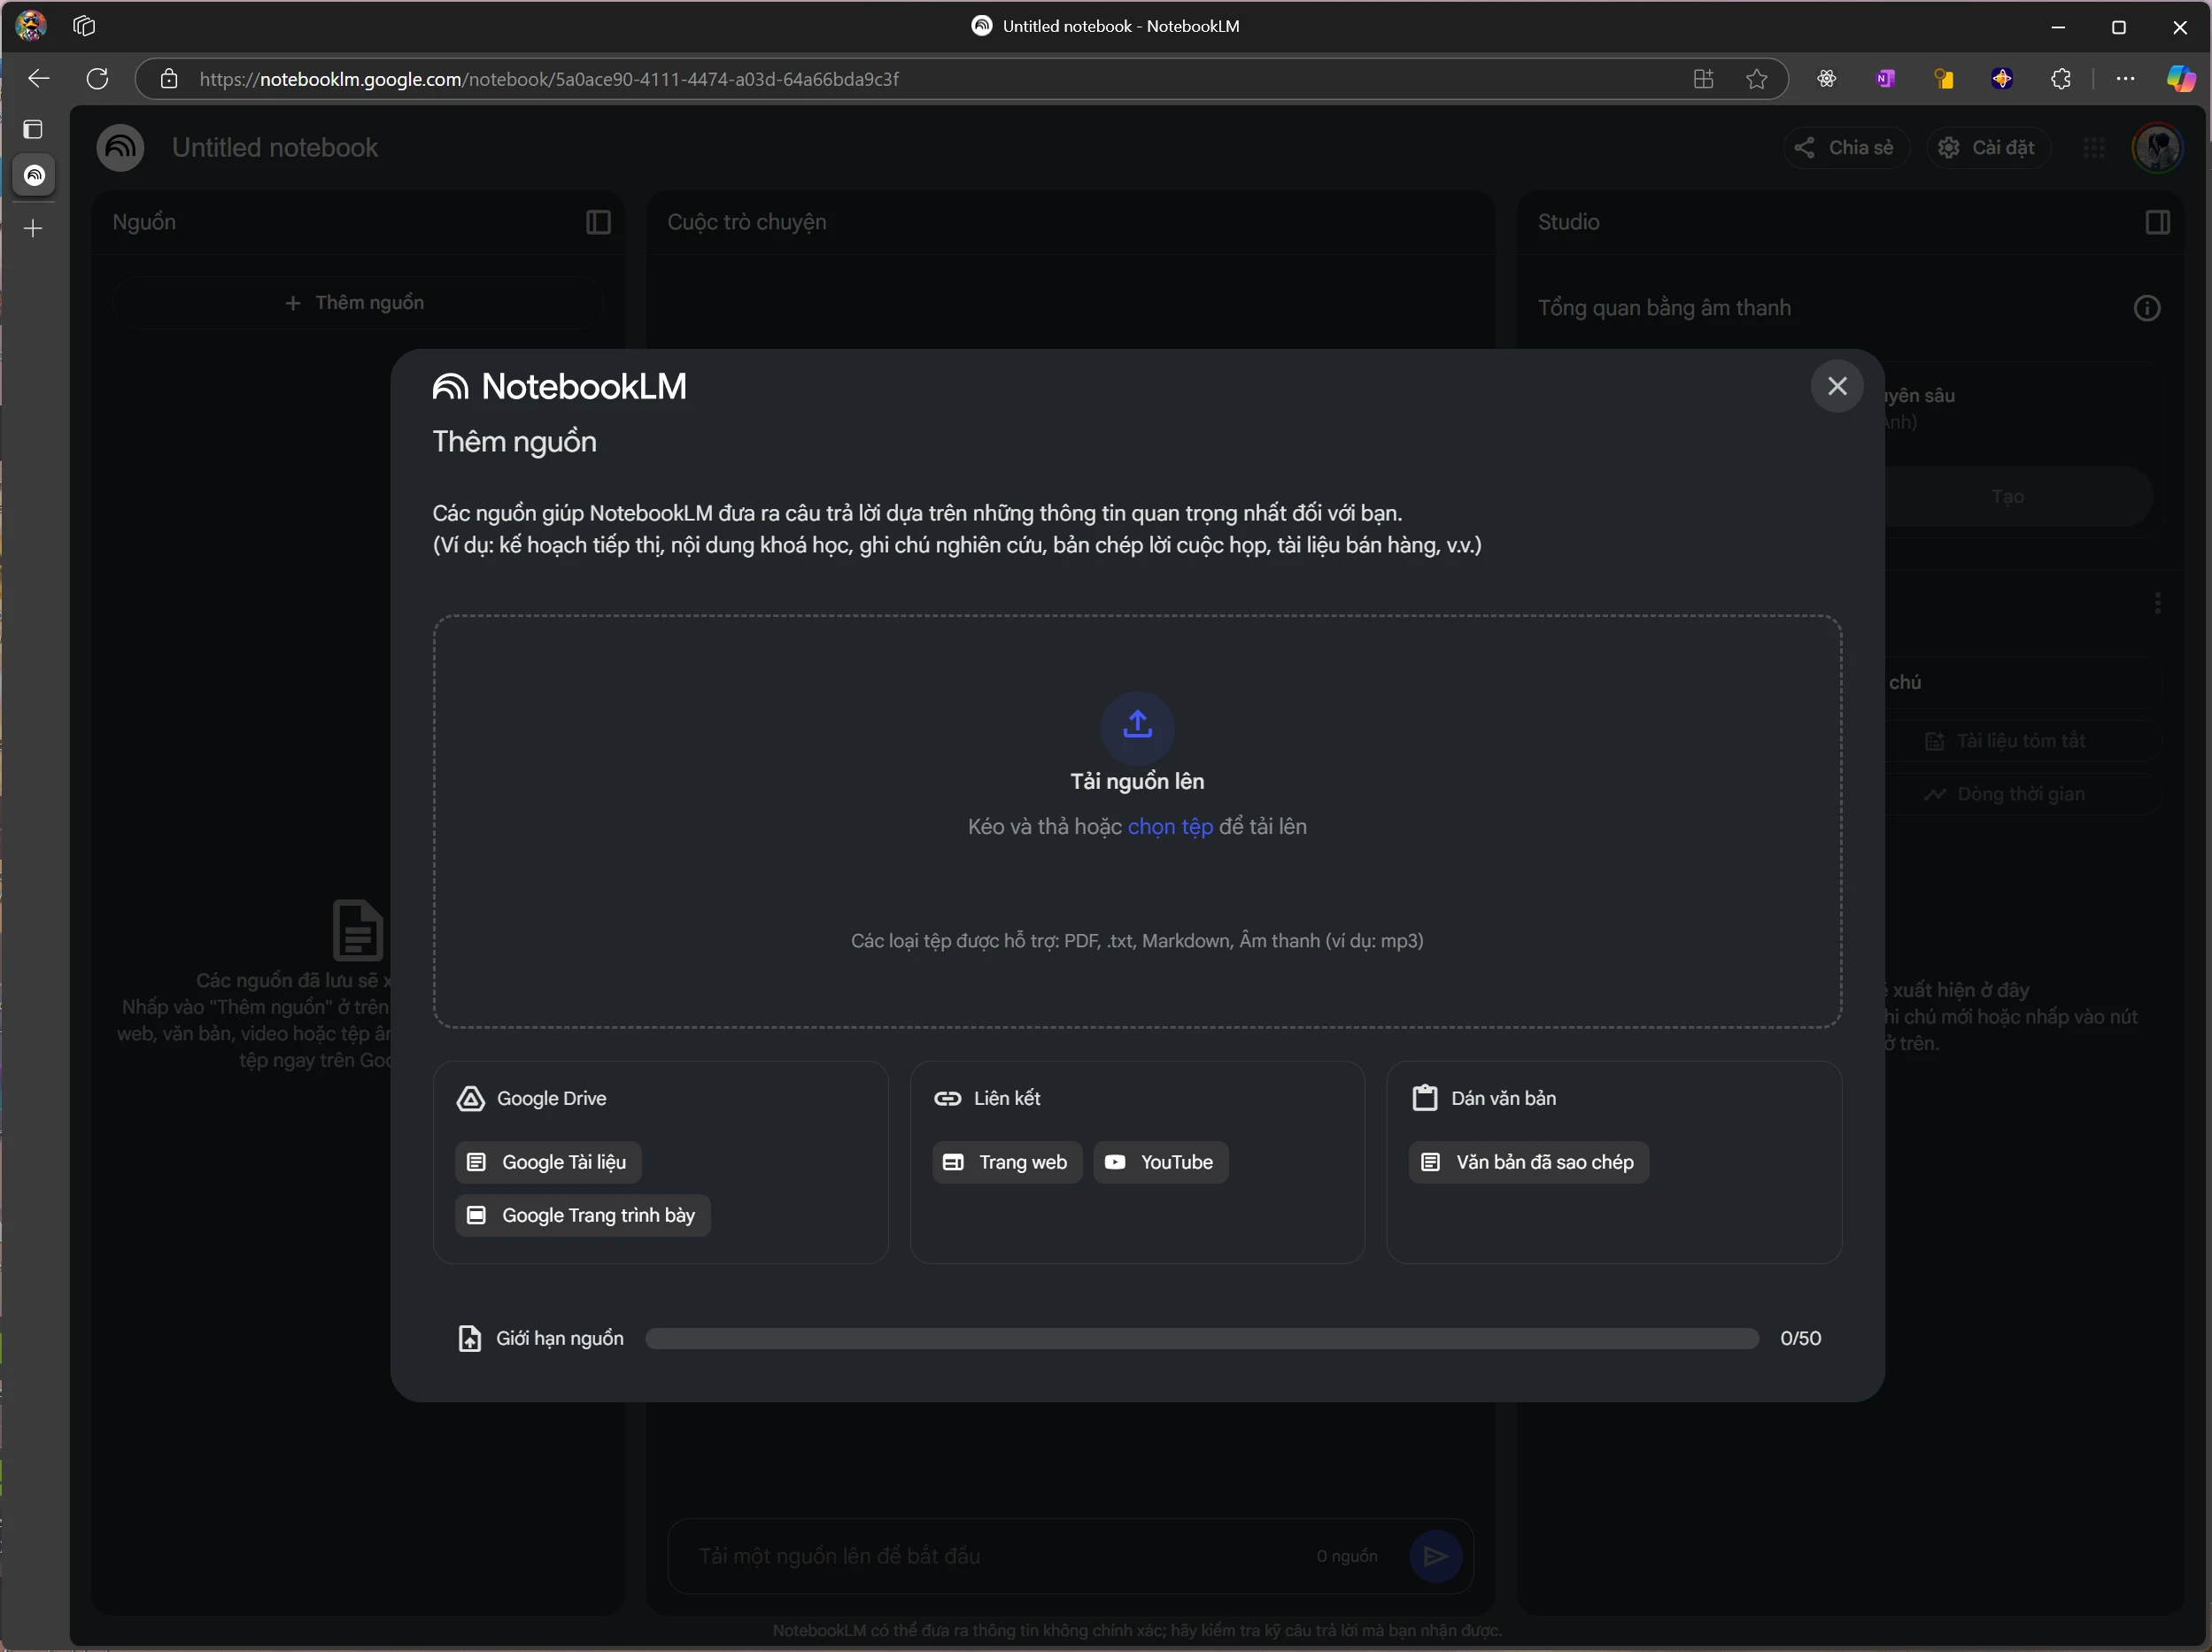This screenshot has width=2212, height=1652.
Task: Open the flower-shaped browser extension icon
Action: (1826, 79)
